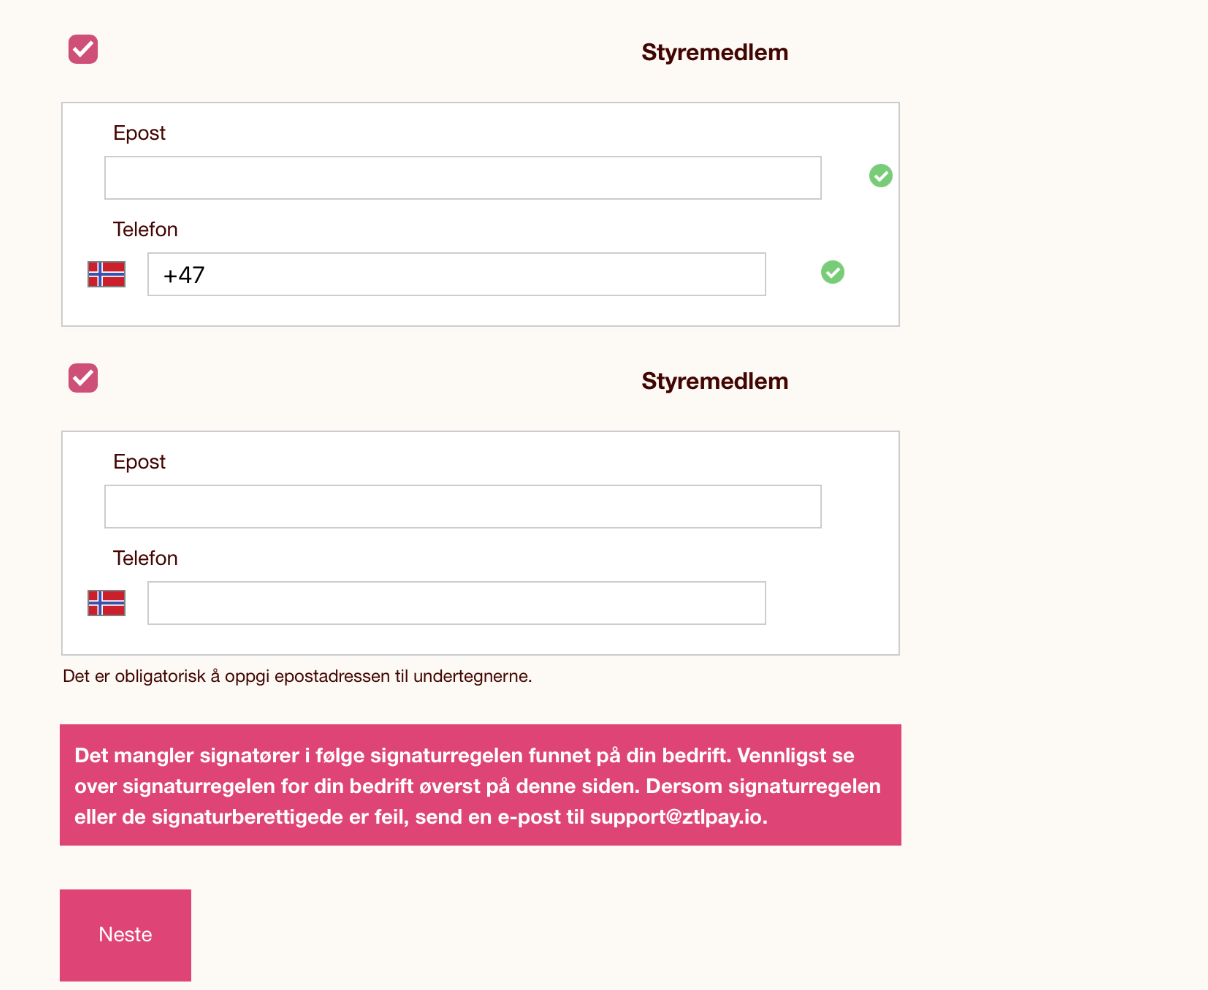Click green checkmark next to +47 phone field
The image size is (1208, 990).
tap(832, 272)
